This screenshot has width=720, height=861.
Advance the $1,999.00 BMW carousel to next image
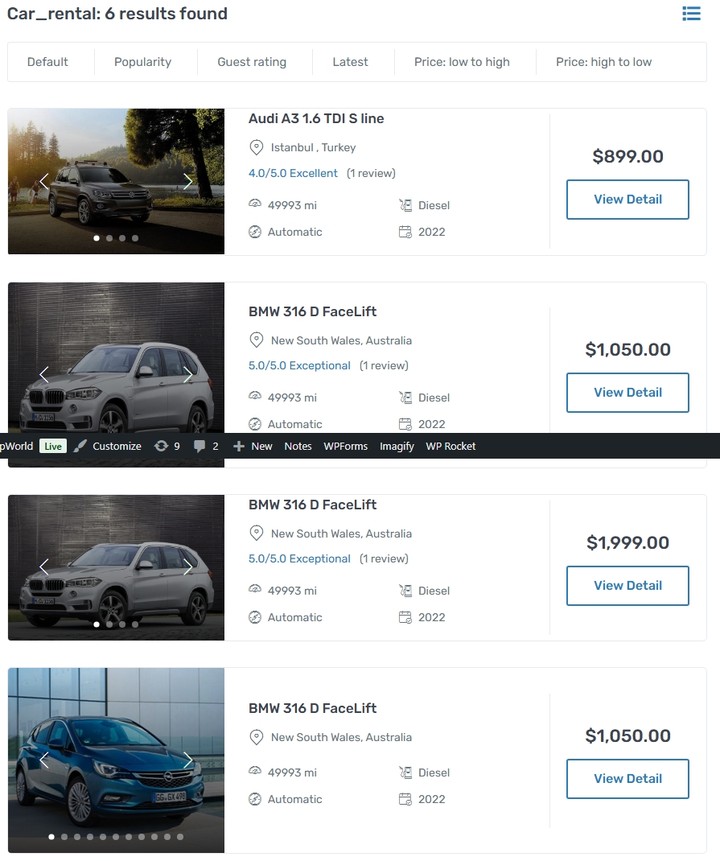pyautogui.click(x=188, y=568)
